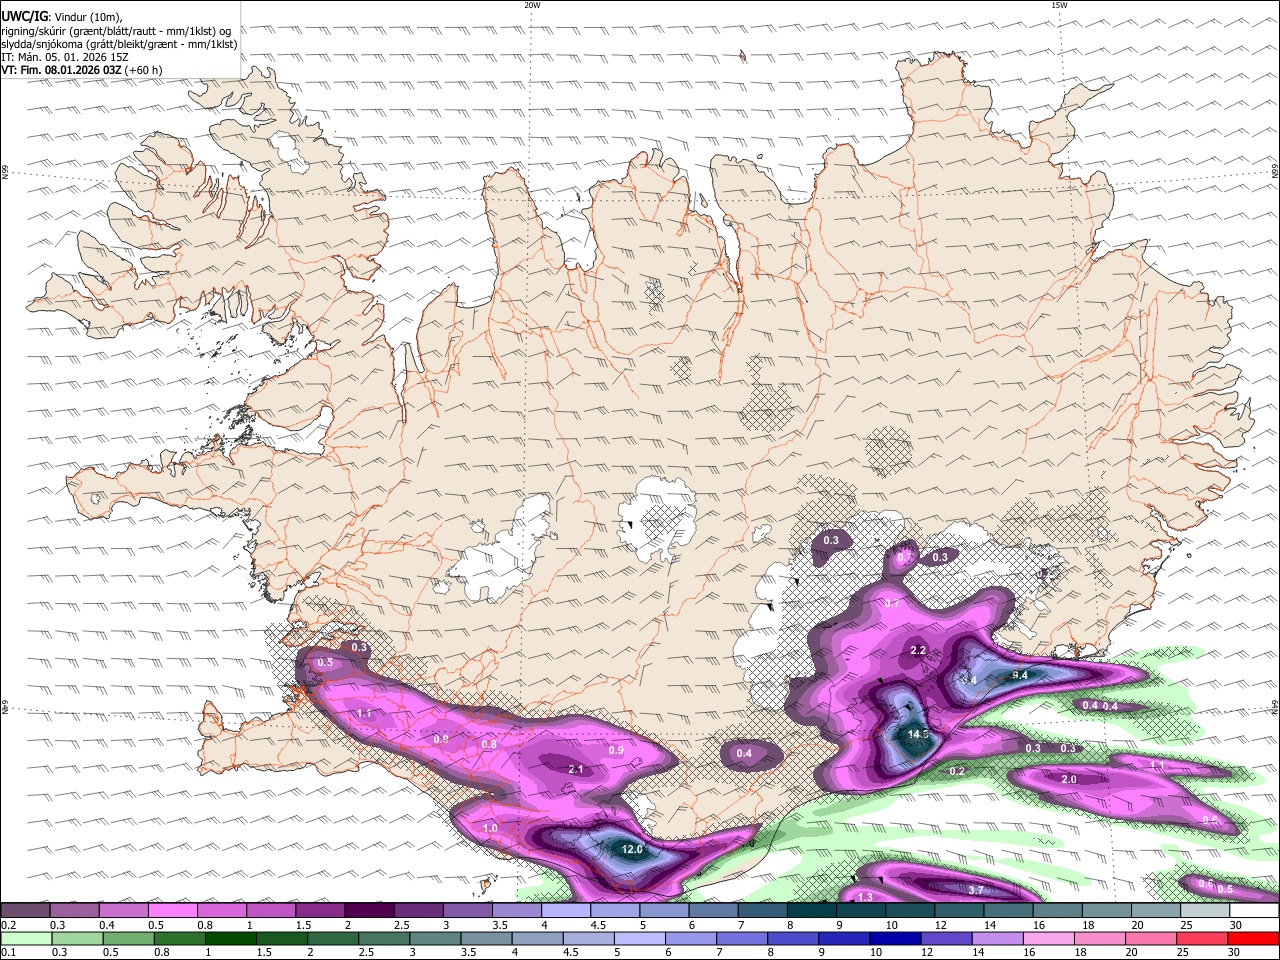Click the 2.2 value label on the map
Image resolution: width=1280 pixels, height=960 pixels.
click(919, 651)
